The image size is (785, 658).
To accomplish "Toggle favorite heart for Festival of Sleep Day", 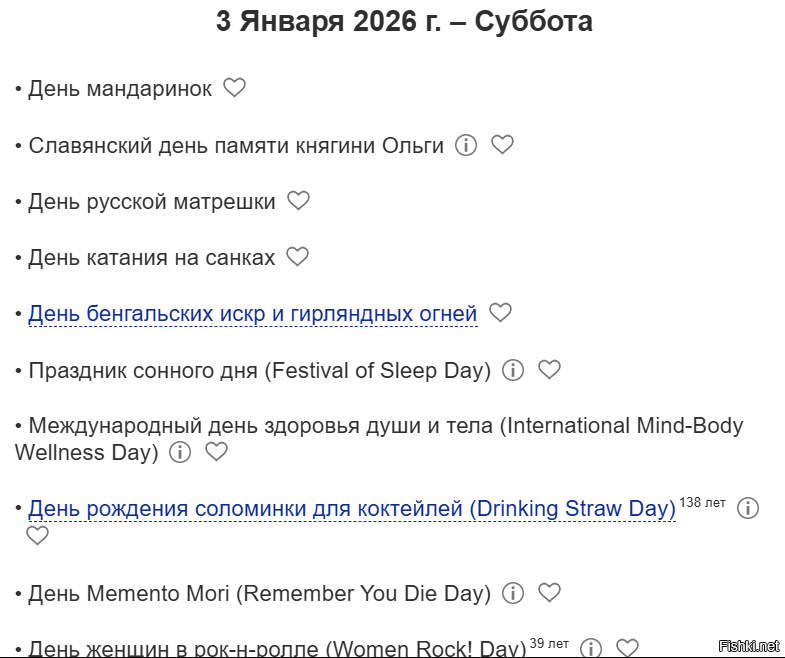I will (x=549, y=370).
